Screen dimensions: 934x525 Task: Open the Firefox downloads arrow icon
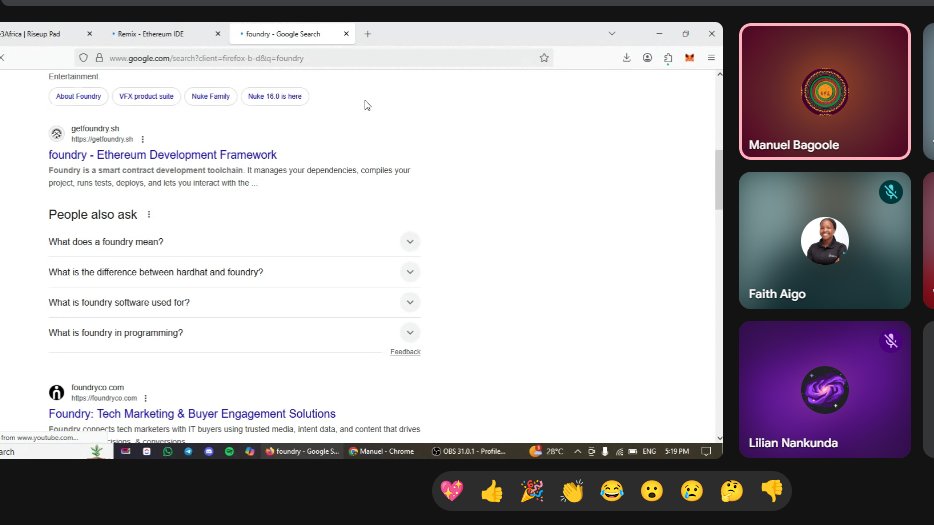pos(627,58)
